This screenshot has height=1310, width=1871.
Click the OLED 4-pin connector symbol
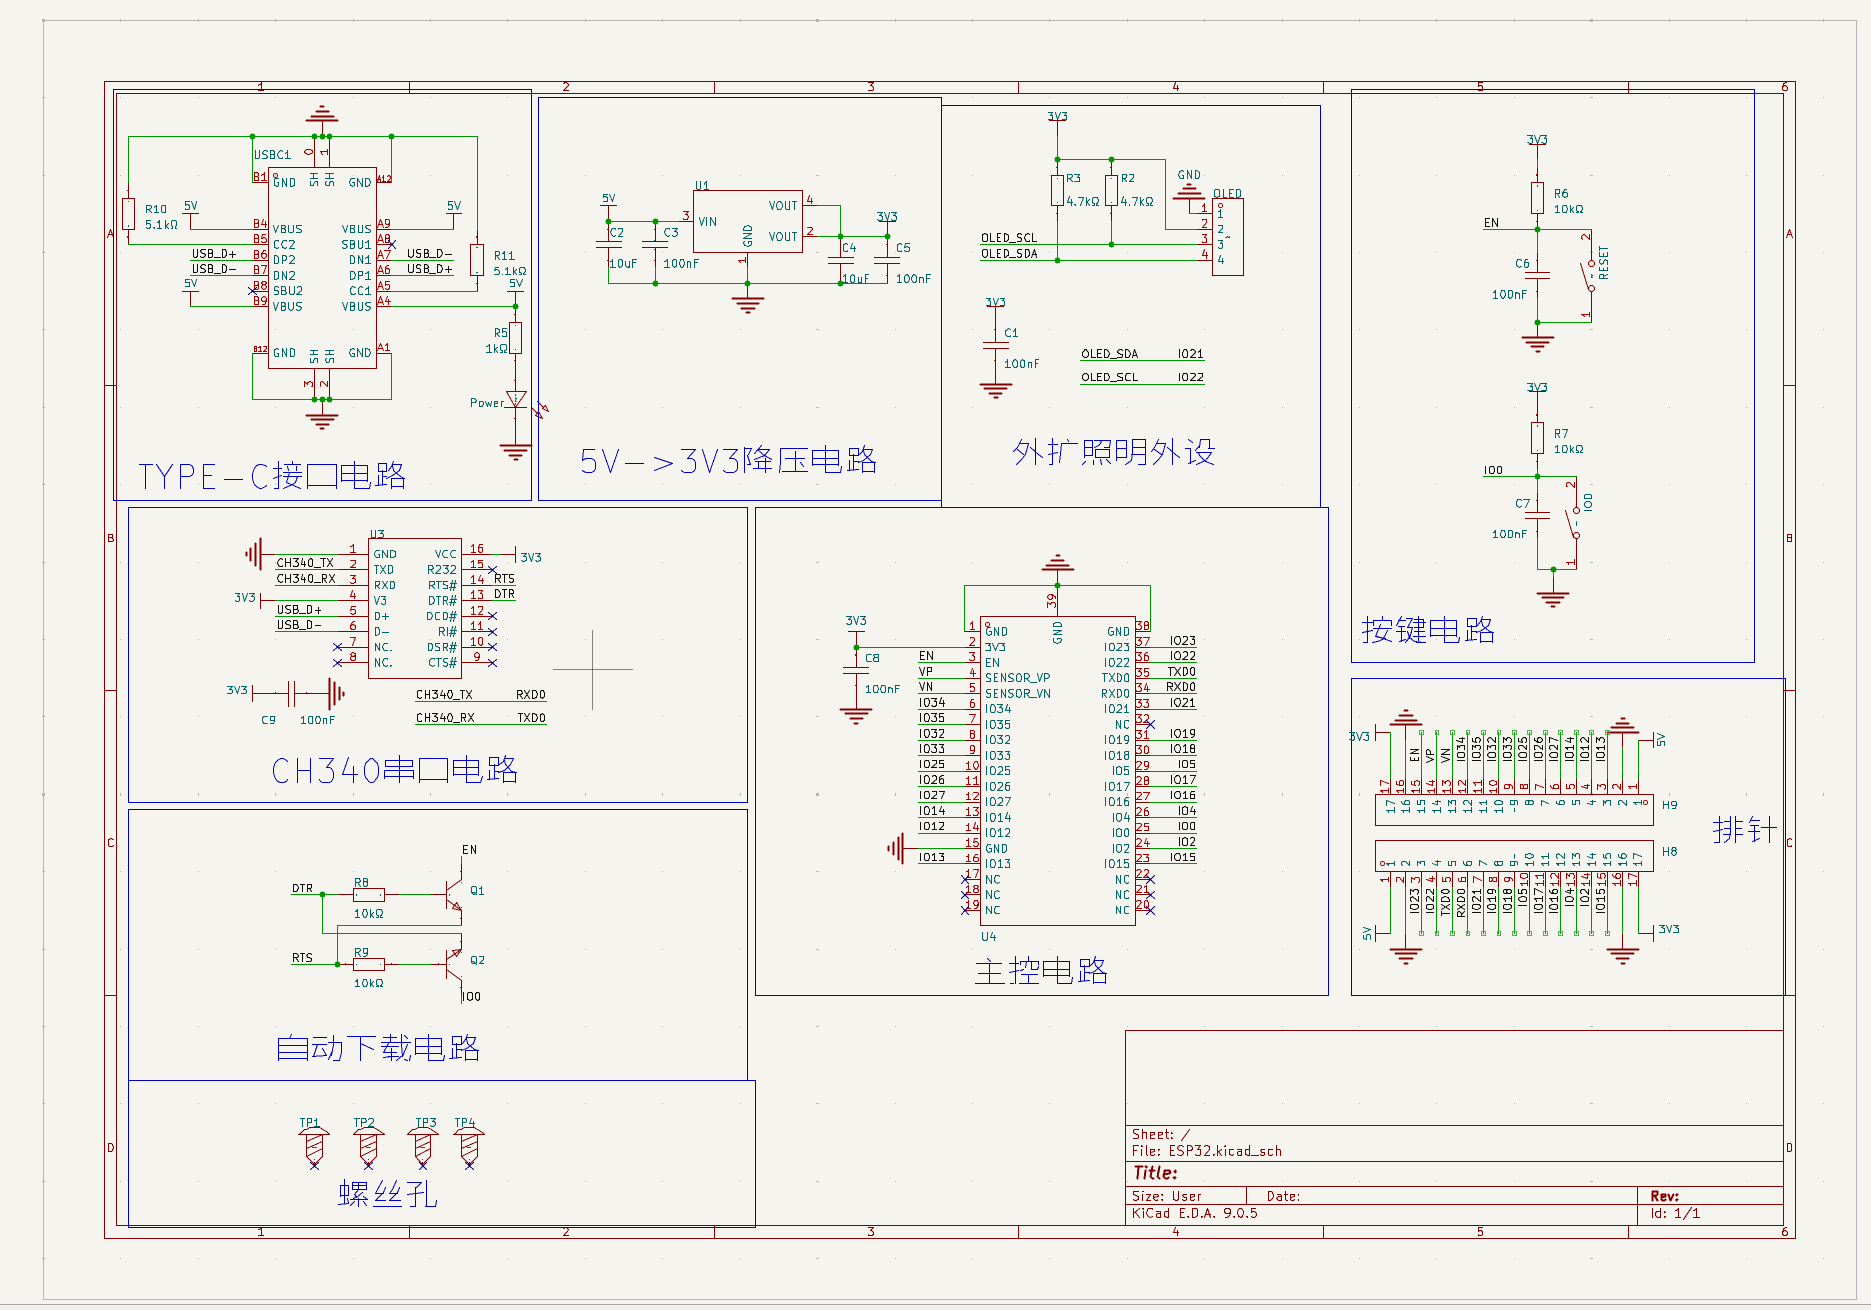coord(1227,237)
